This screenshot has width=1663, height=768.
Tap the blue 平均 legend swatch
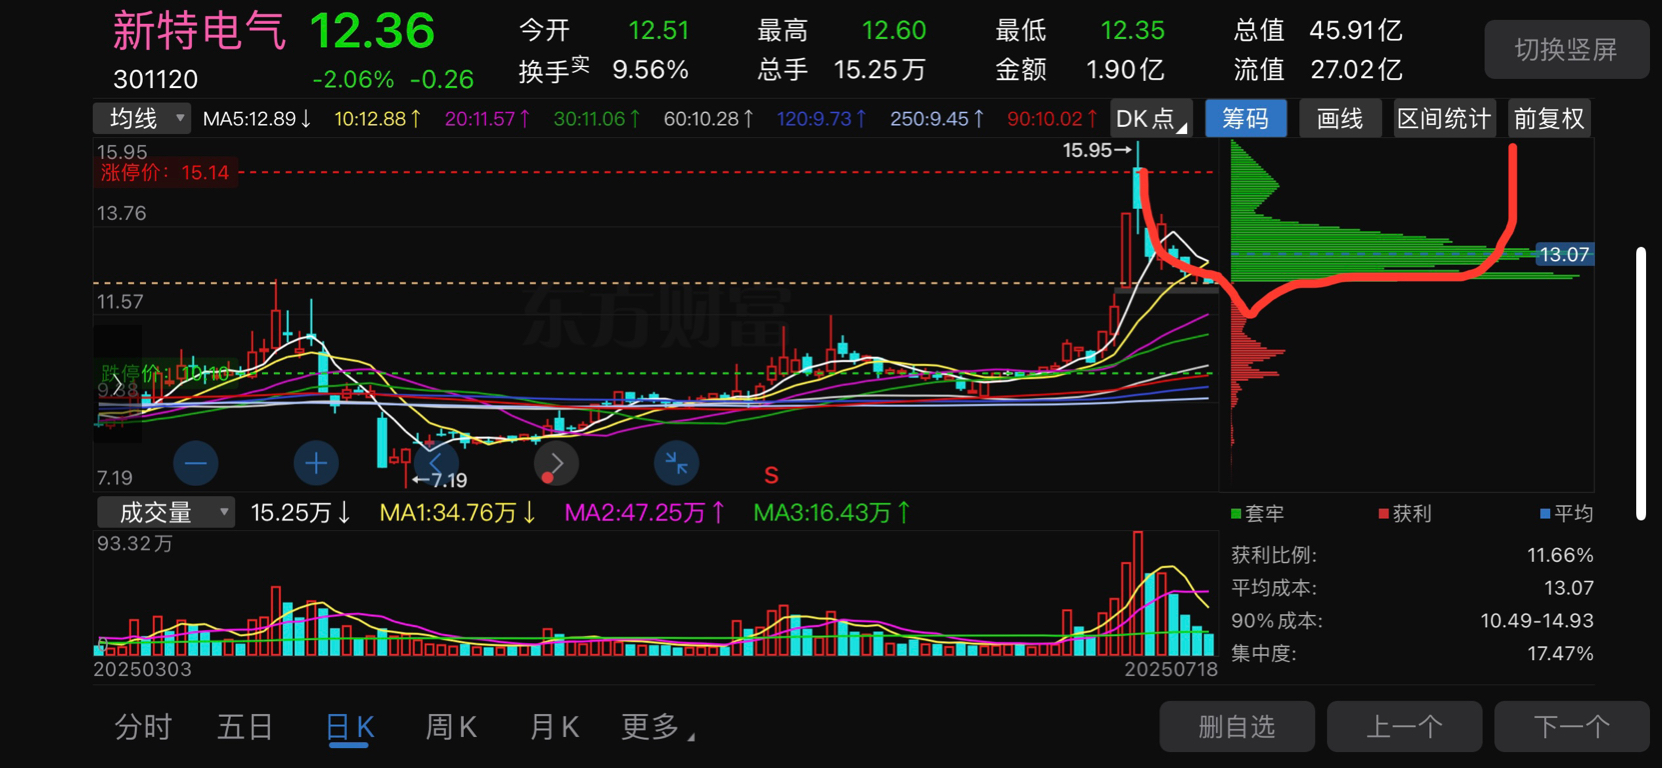point(1545,514)
